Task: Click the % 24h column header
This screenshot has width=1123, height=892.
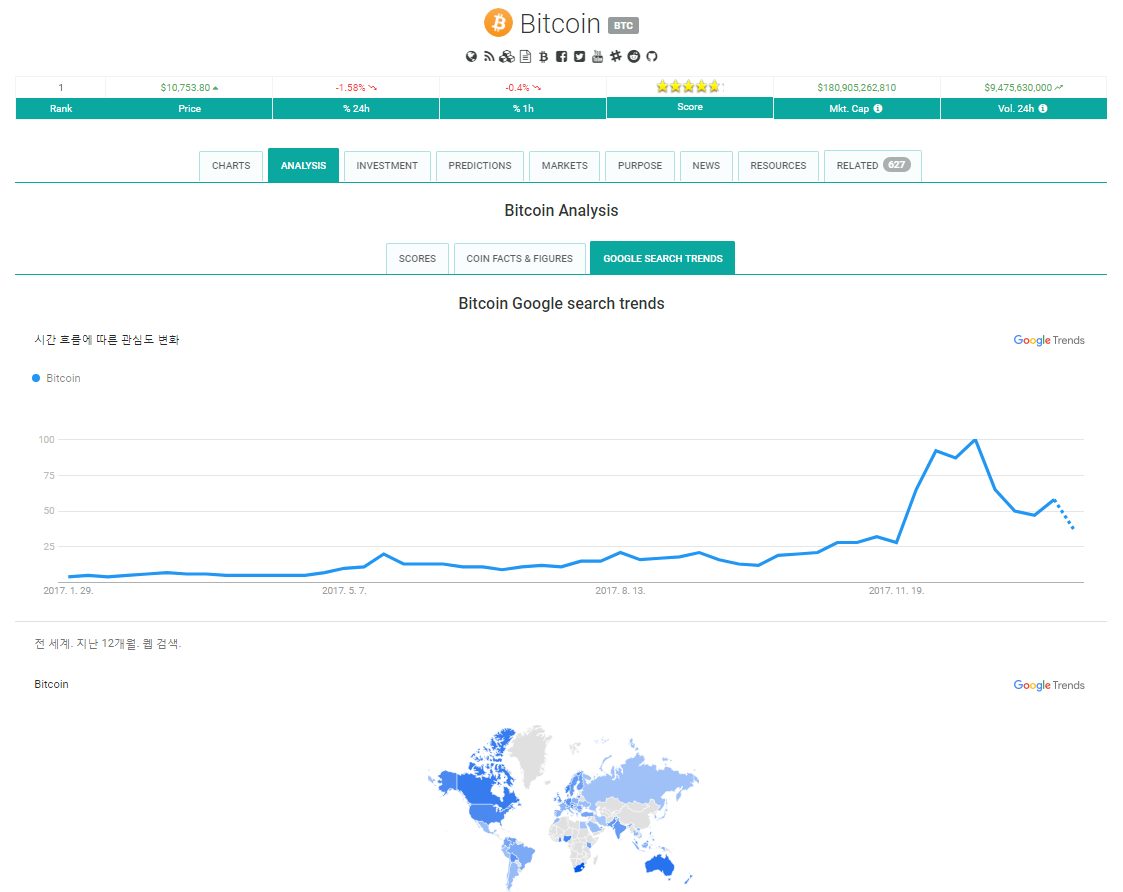Action: click(x=356, y=109)
